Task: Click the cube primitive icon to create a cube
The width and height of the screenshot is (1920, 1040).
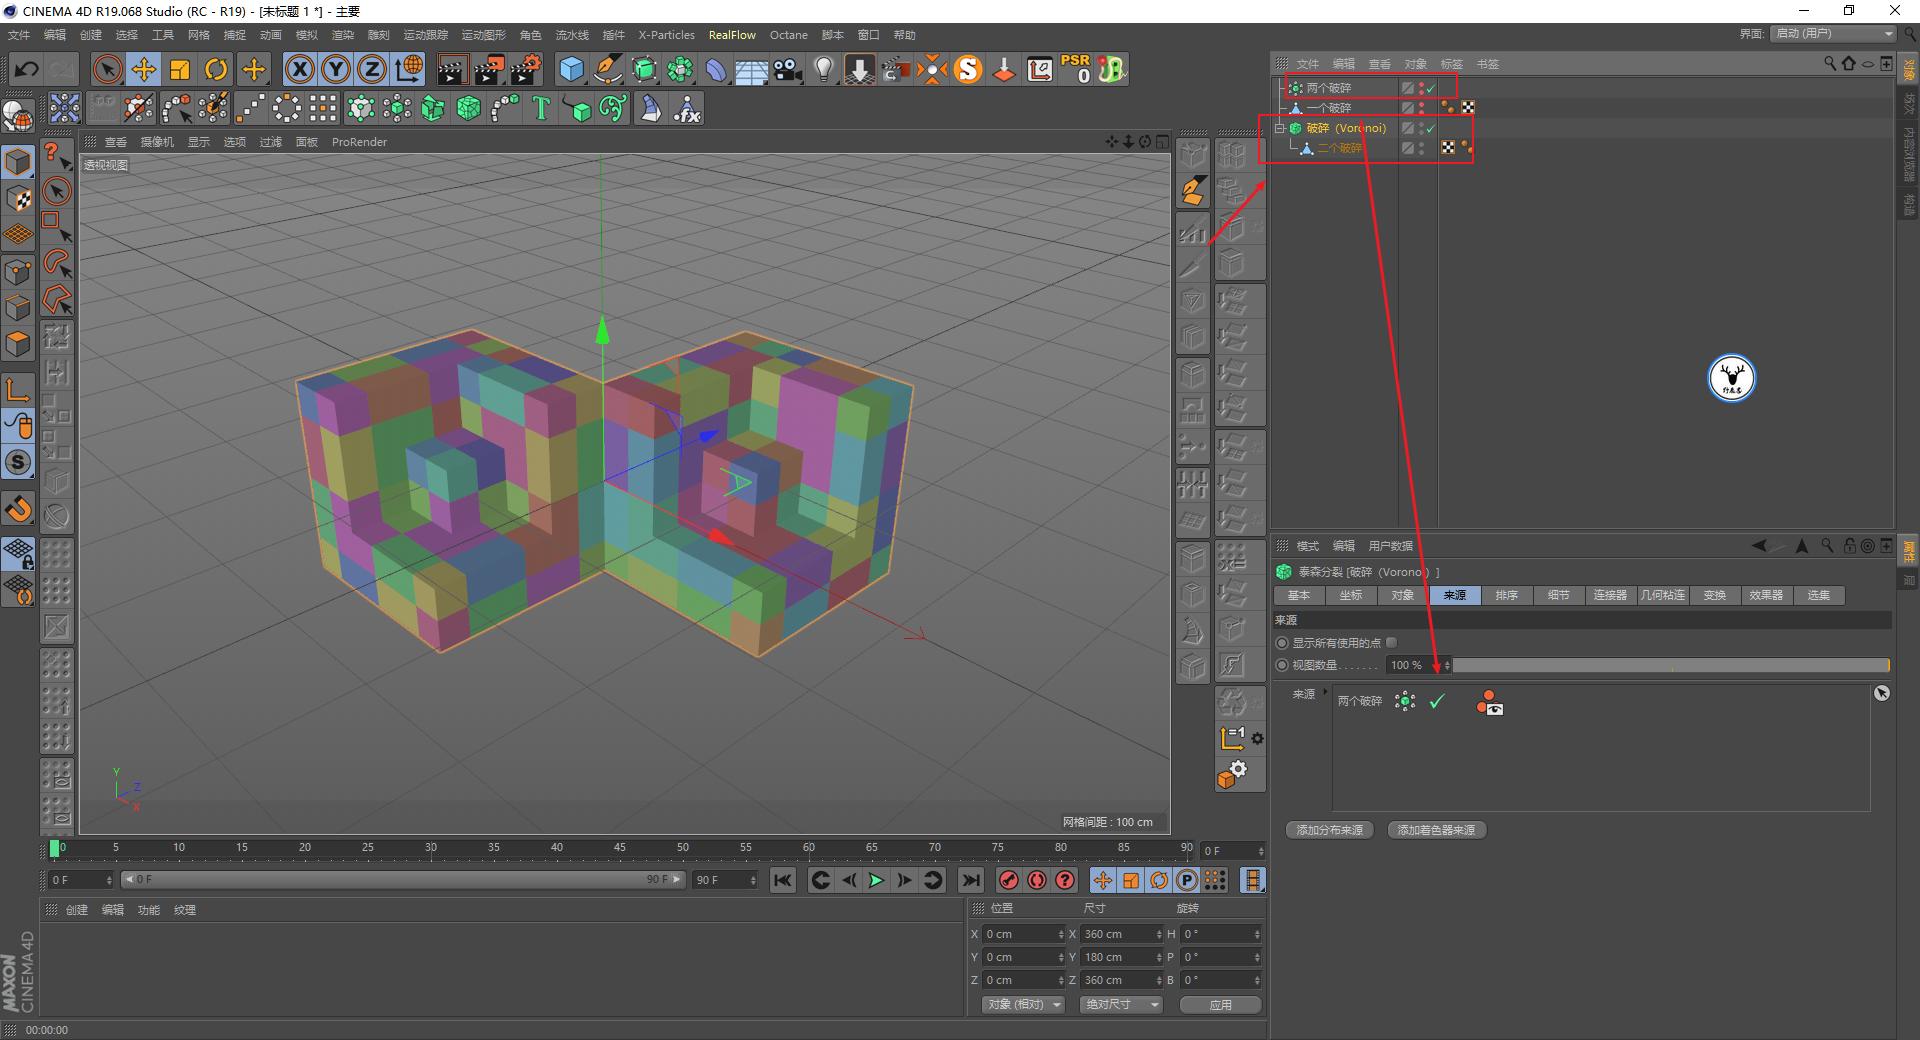Action: click(571, 69)
